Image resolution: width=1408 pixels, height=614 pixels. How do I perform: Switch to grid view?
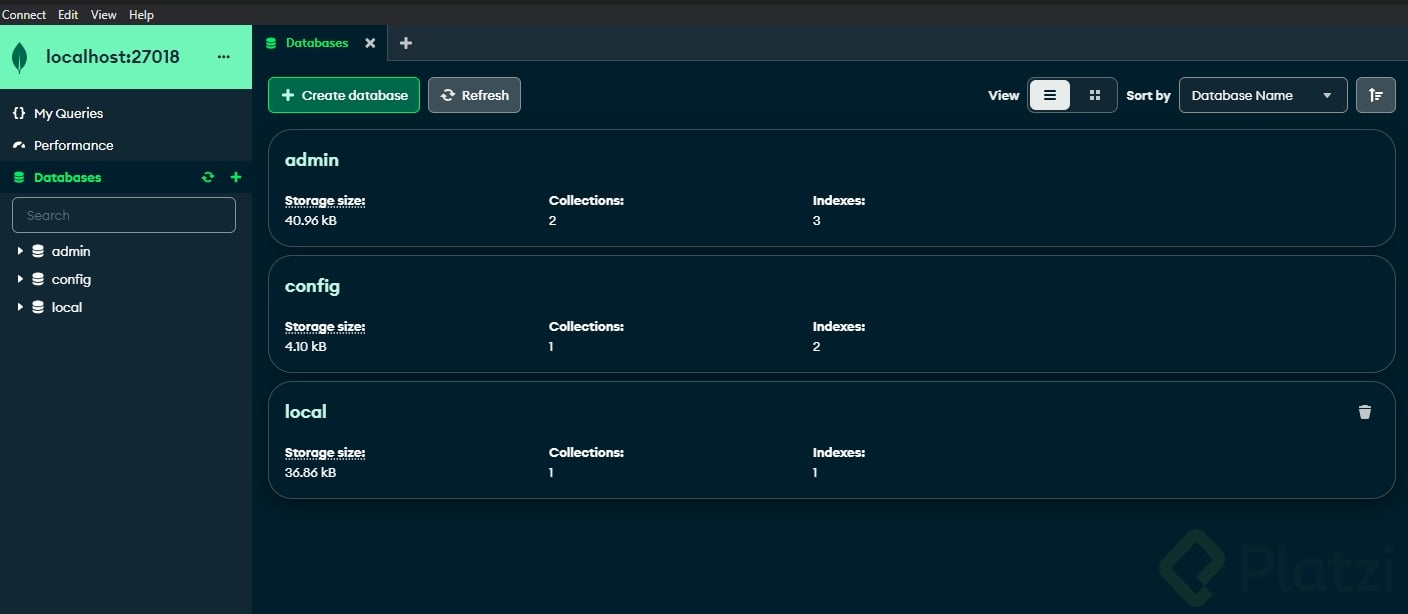pos(1094,95)
